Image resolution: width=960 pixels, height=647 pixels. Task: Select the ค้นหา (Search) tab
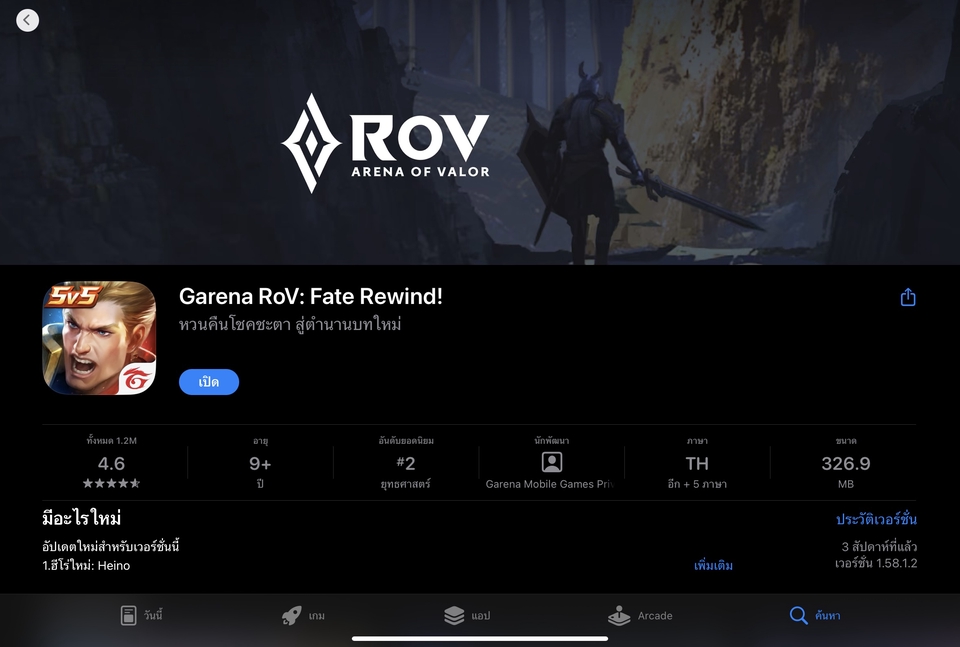pos(814,615)
